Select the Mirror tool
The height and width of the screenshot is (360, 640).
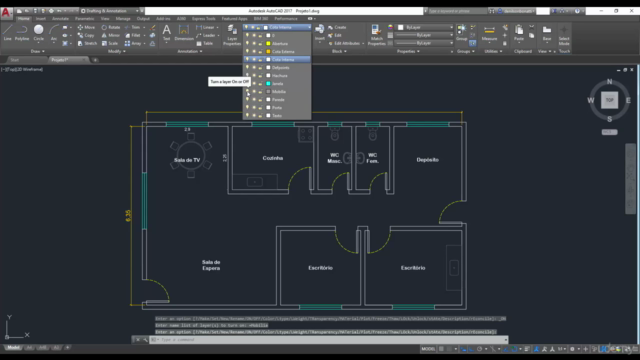110,36
